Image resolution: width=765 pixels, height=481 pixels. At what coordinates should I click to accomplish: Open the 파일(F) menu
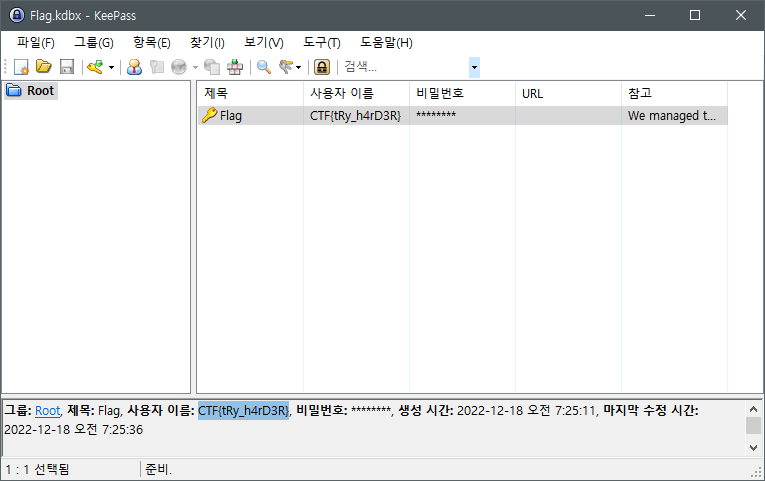click(x=36, y=42)
